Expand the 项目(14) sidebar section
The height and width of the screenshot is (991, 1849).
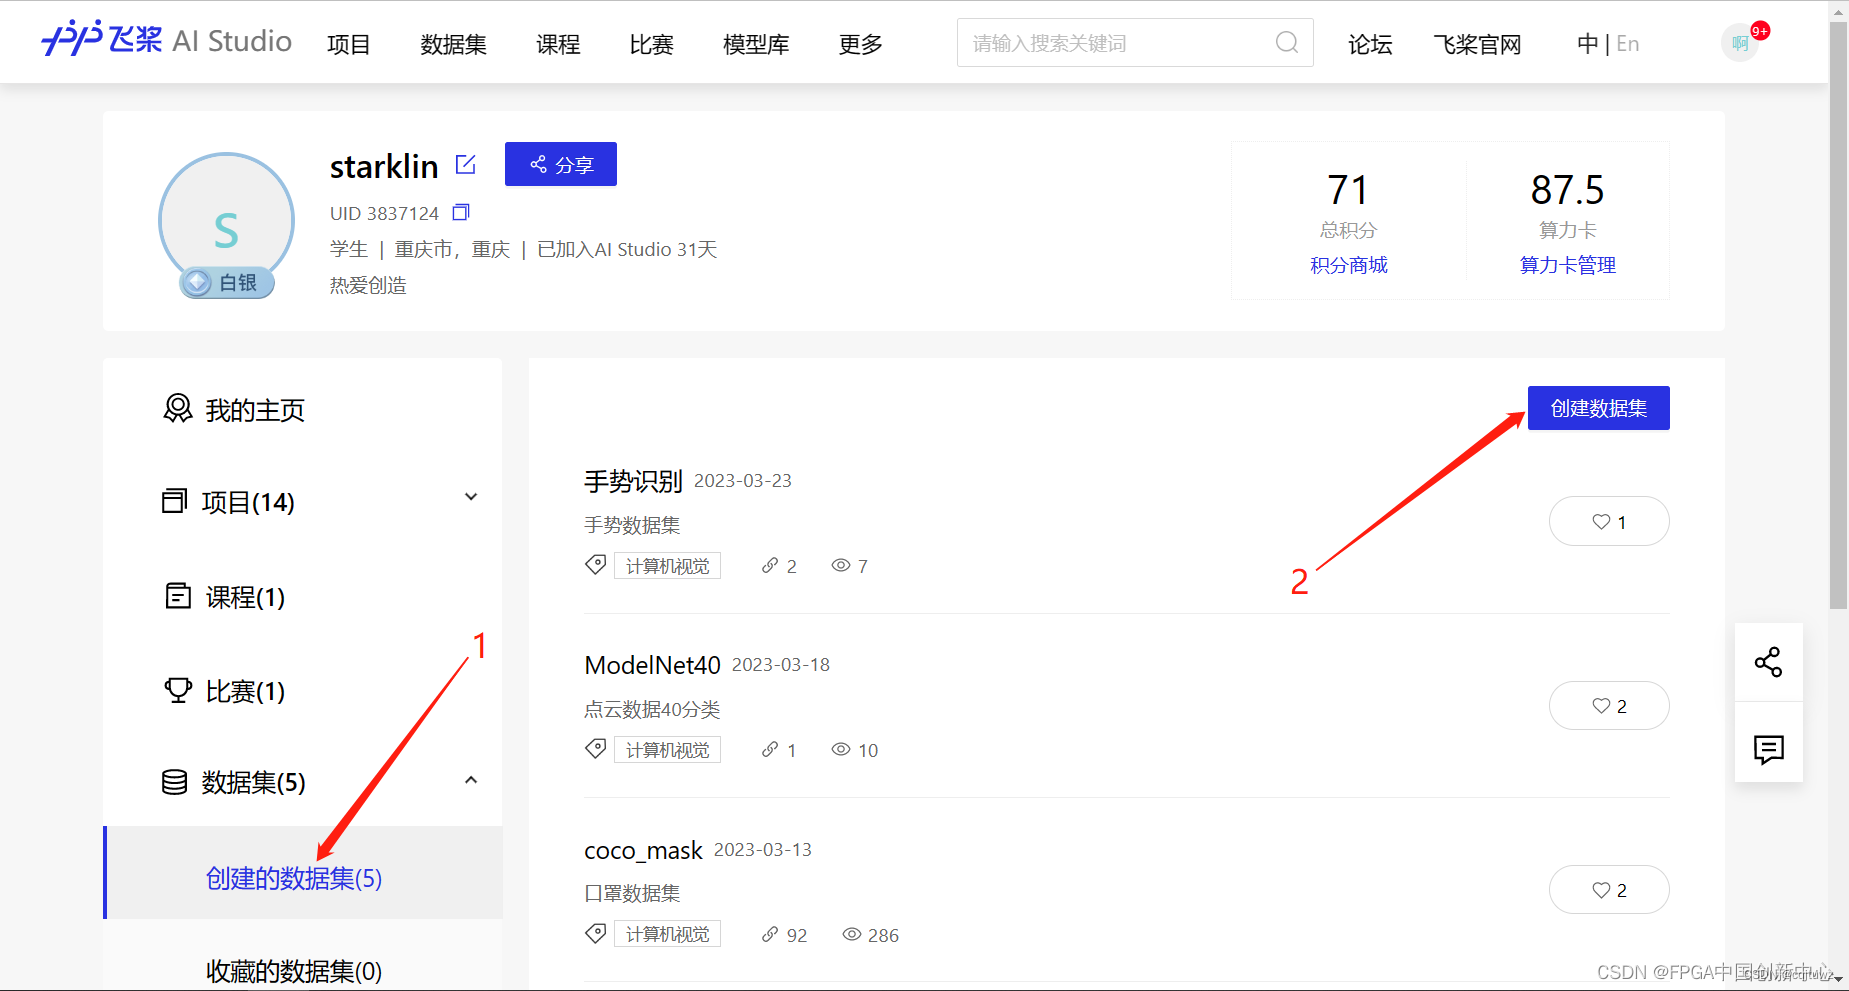point(471,498)
